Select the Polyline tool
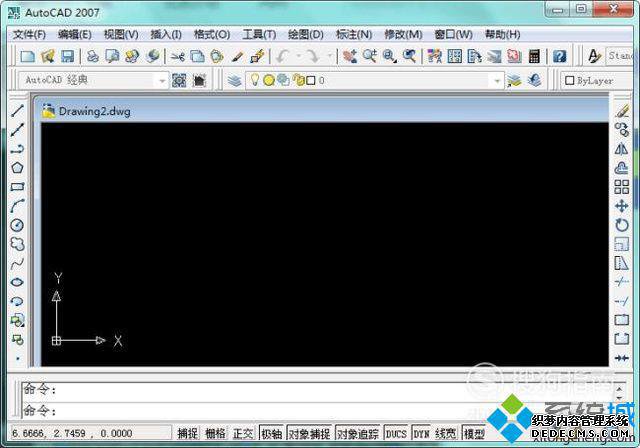Screen dimensions: 640x448 coord(17,149)
